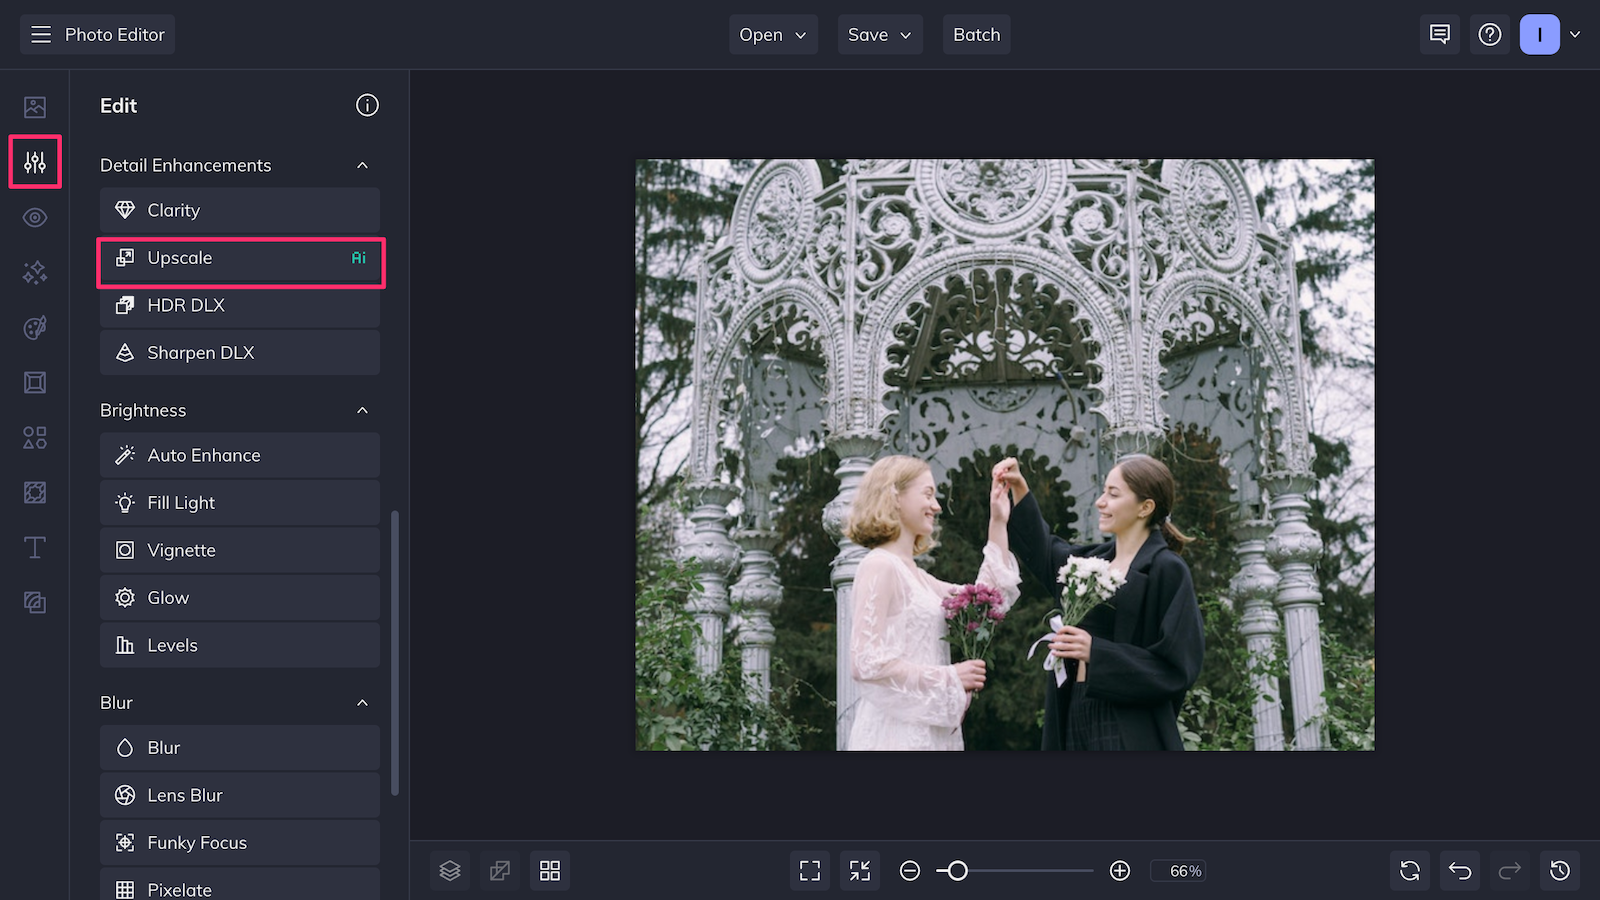The image size is (1600, 900).
Task: Open the hamburger menu next to Photo Editor
Action: click(40, 33)
